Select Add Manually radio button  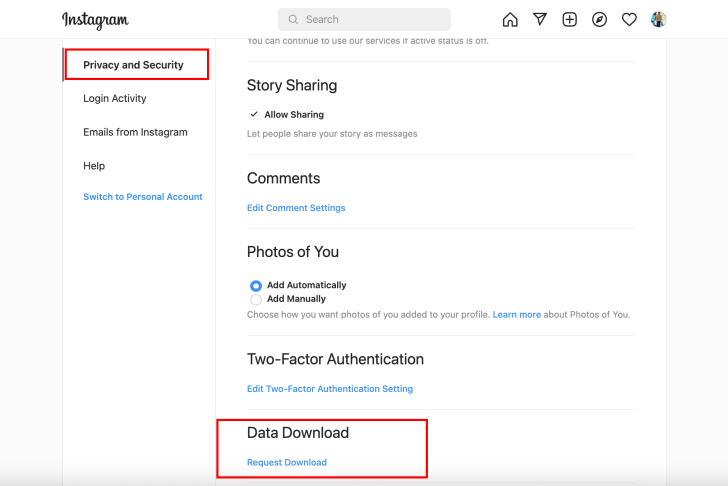256,299
